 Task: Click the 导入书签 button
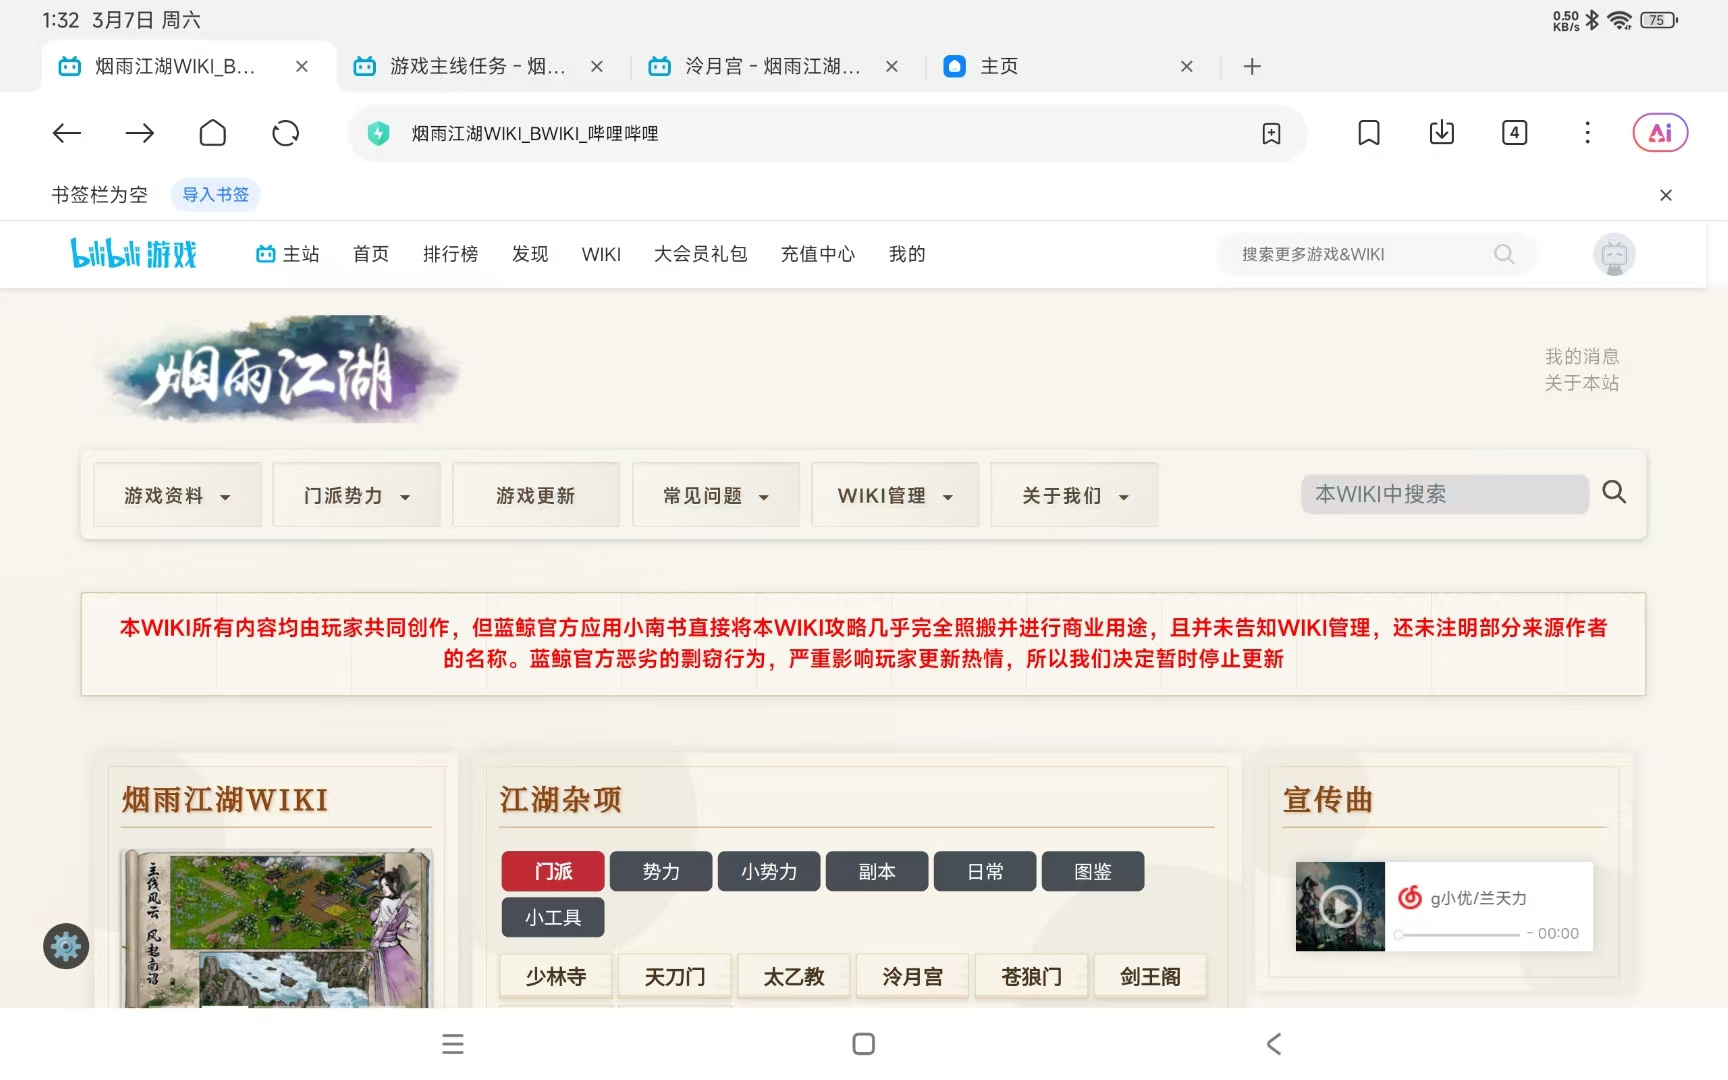tap(215, 195)
